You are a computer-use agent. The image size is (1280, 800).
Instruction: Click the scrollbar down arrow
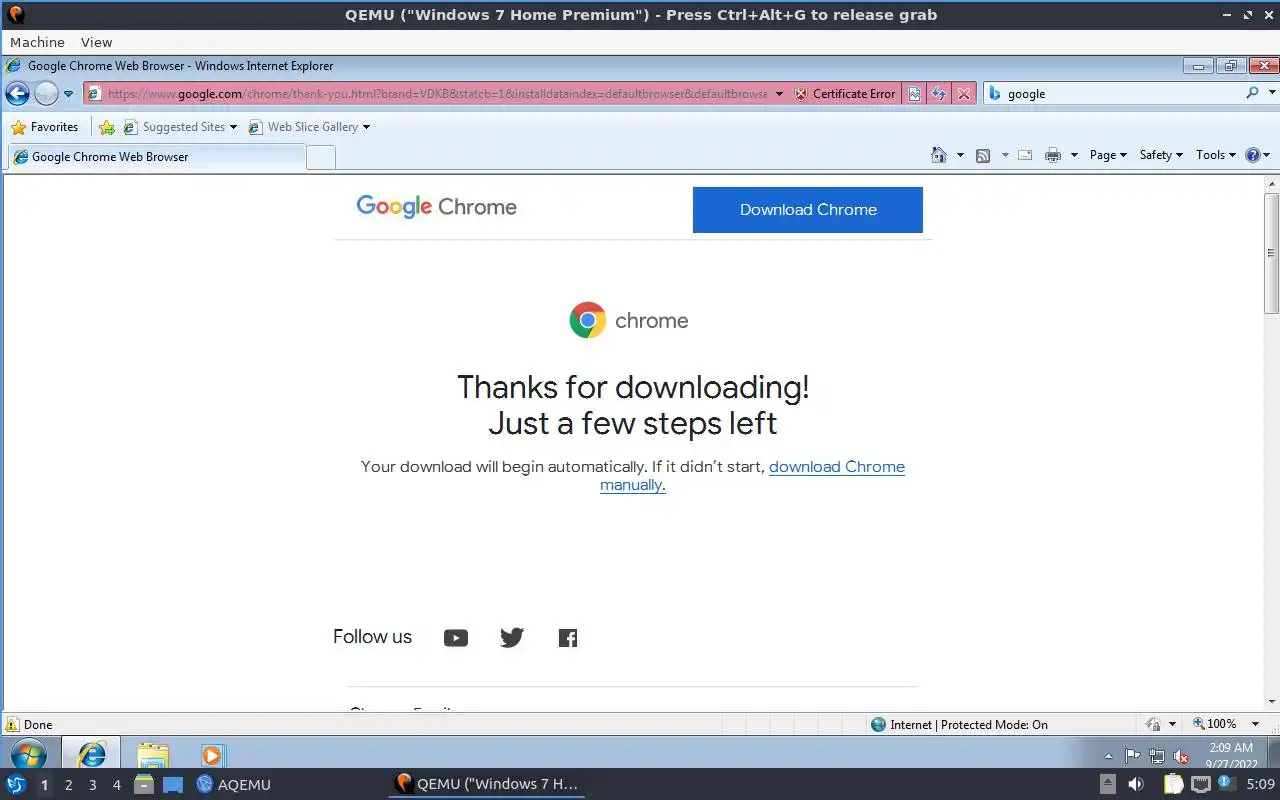1272,702
